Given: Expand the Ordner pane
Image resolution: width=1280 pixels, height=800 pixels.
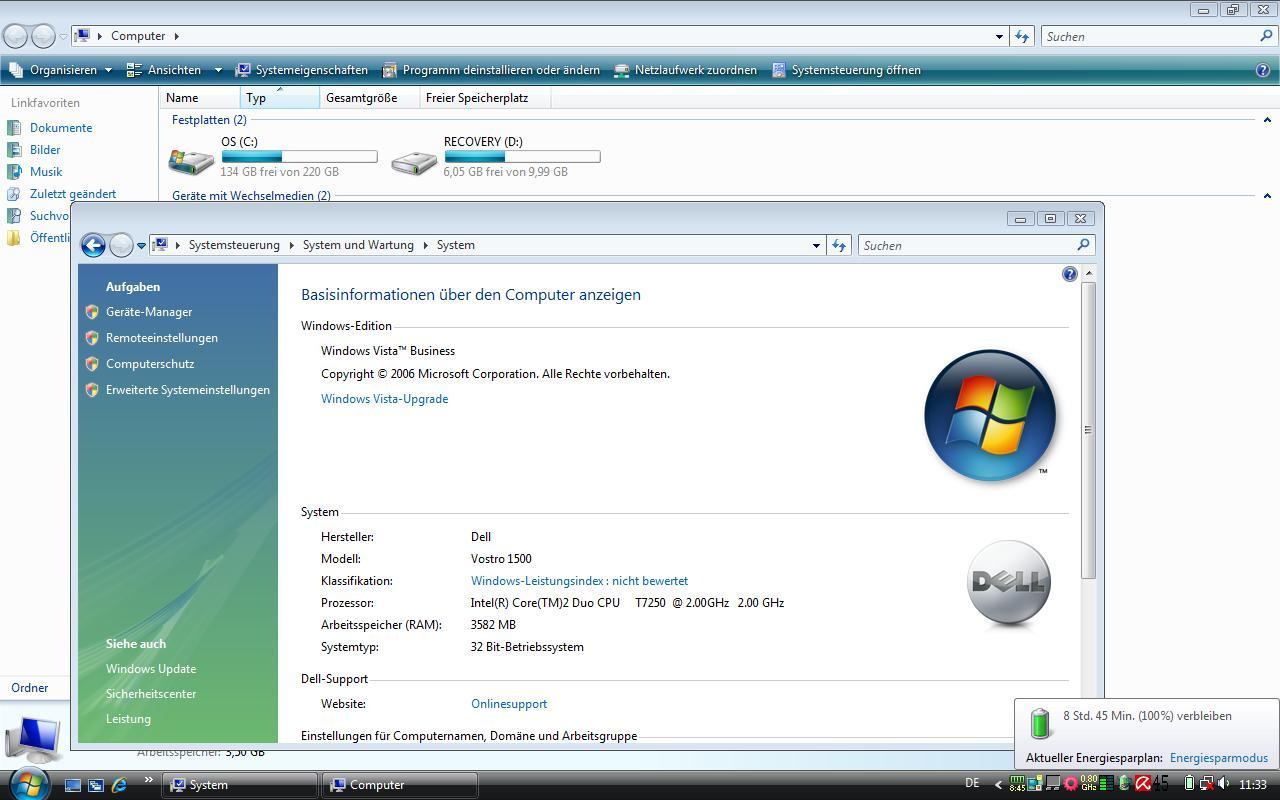Looking at the screenshot, I should (30, 688).
